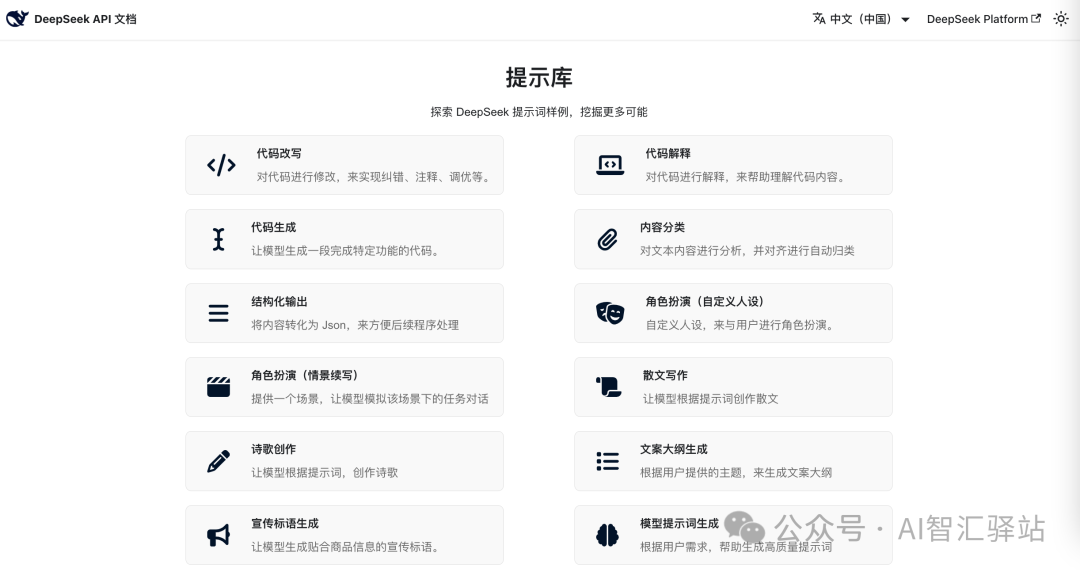The image size is (1080, 572).
Task: Expand the 中文（中国）language dropdown arrow
Action: (x=905, y=19)
